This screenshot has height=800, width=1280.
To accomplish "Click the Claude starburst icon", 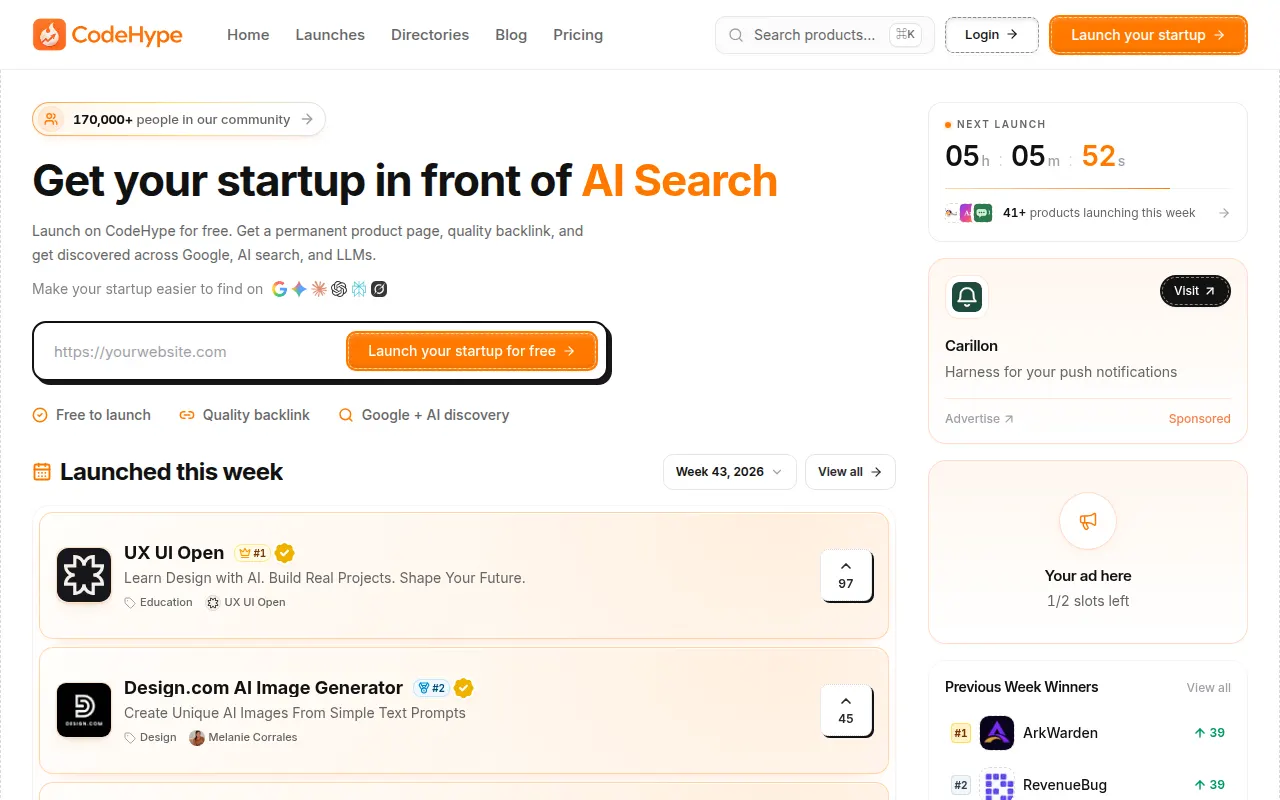I will (319, 289).
